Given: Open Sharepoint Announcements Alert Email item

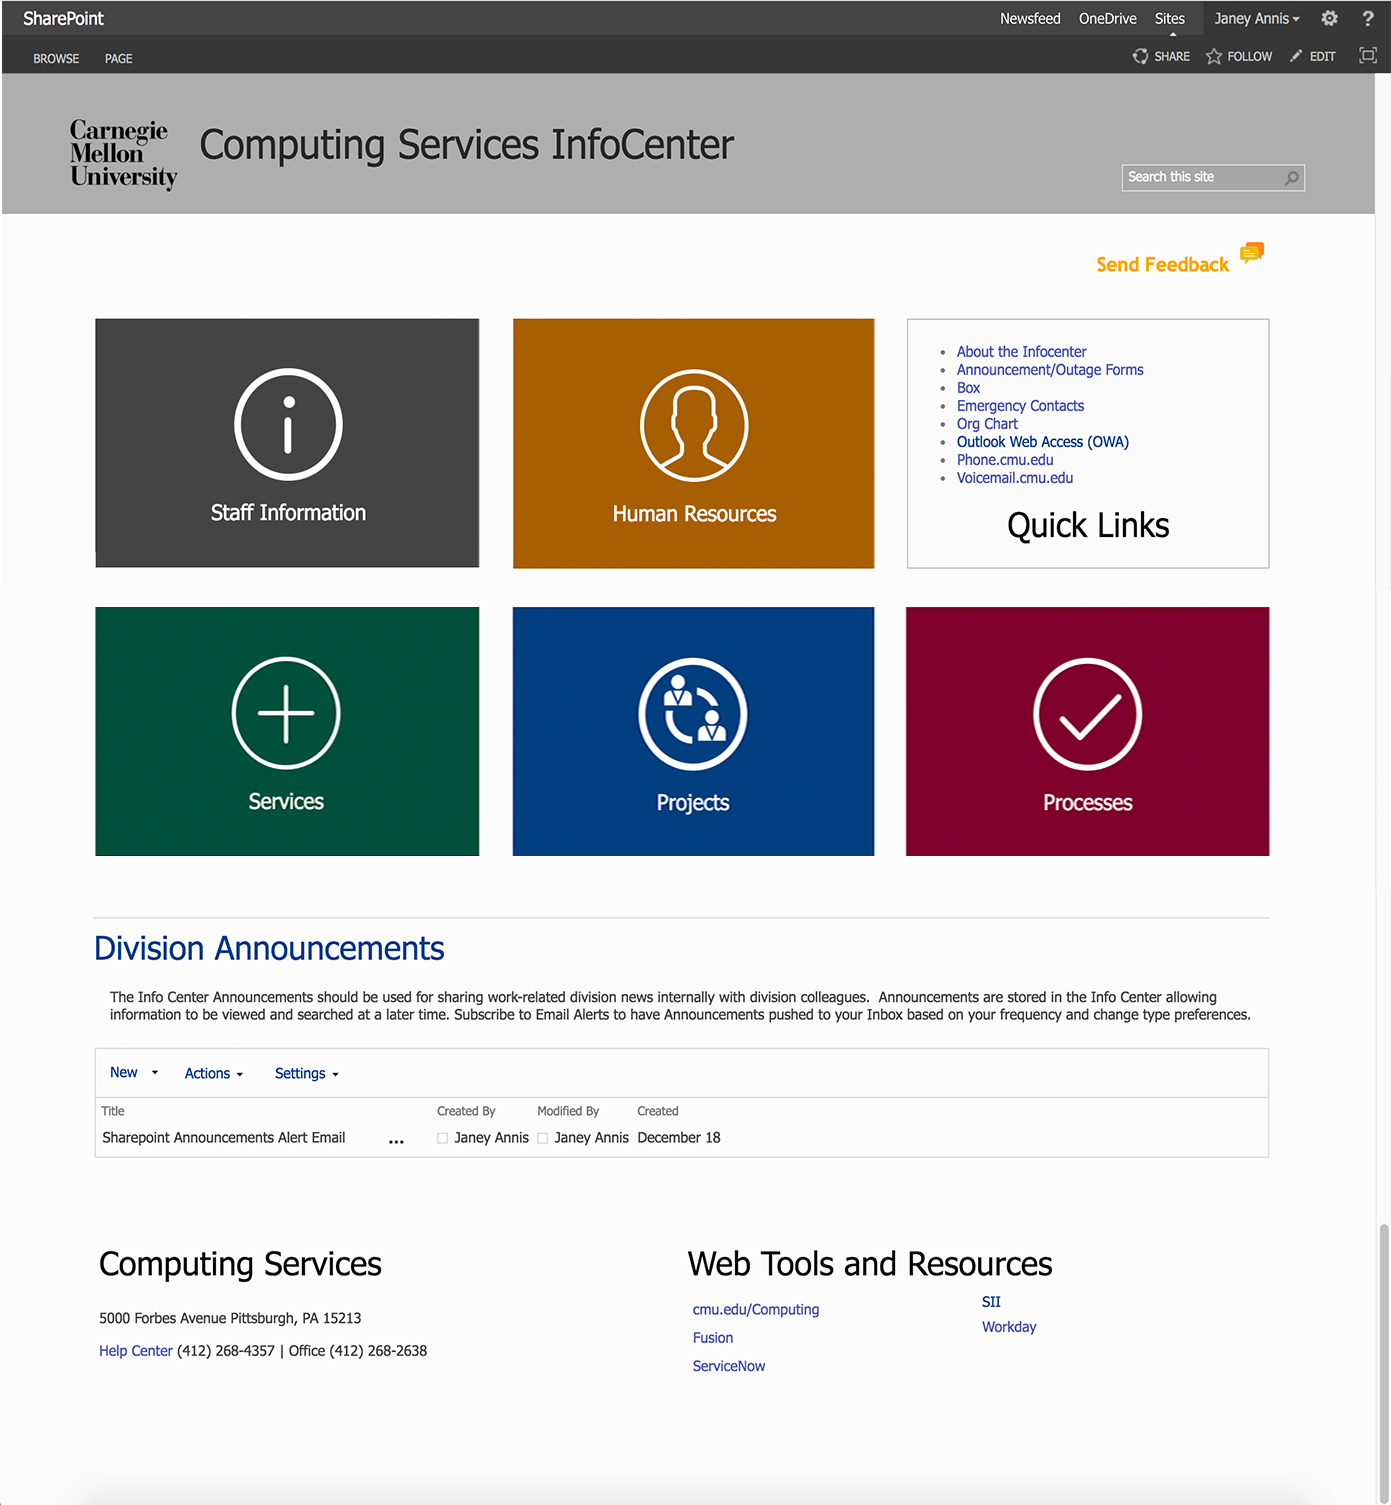Looking at the screenshot, I should pyautogui.click(x=224, y=1137).
